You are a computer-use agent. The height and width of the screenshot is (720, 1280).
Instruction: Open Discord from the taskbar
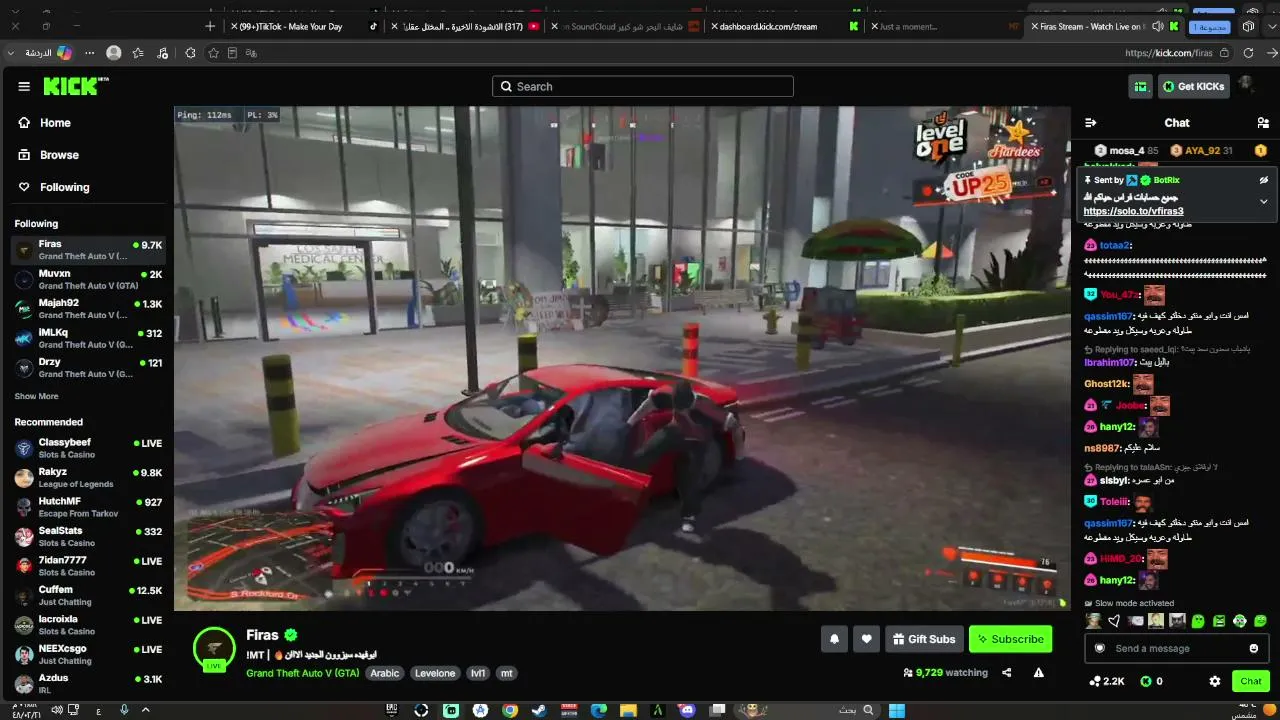pos(687,710)
